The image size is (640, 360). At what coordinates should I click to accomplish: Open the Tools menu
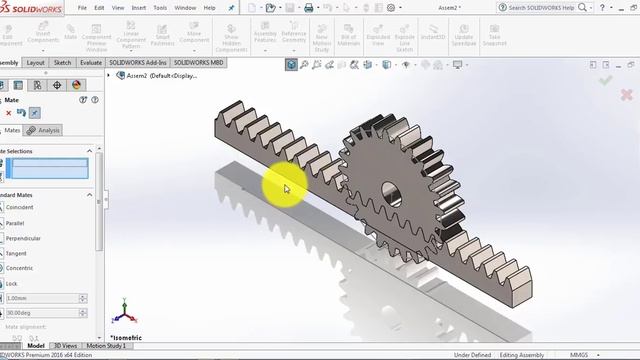pos(160,8)
